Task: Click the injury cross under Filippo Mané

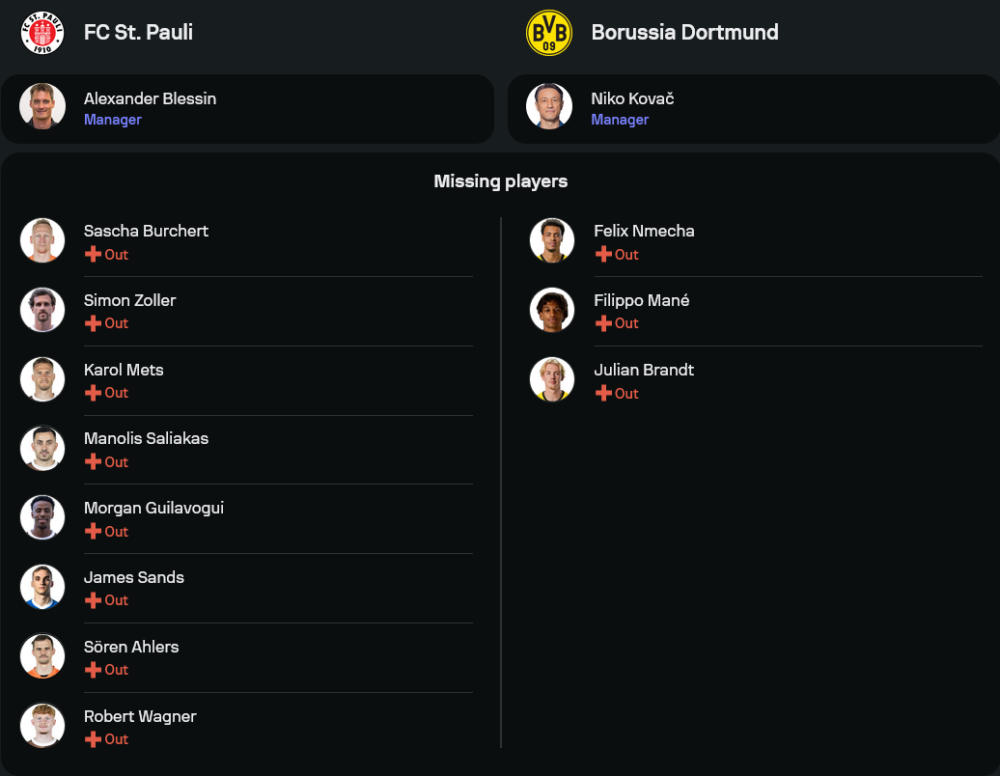Action: (603, 323)
